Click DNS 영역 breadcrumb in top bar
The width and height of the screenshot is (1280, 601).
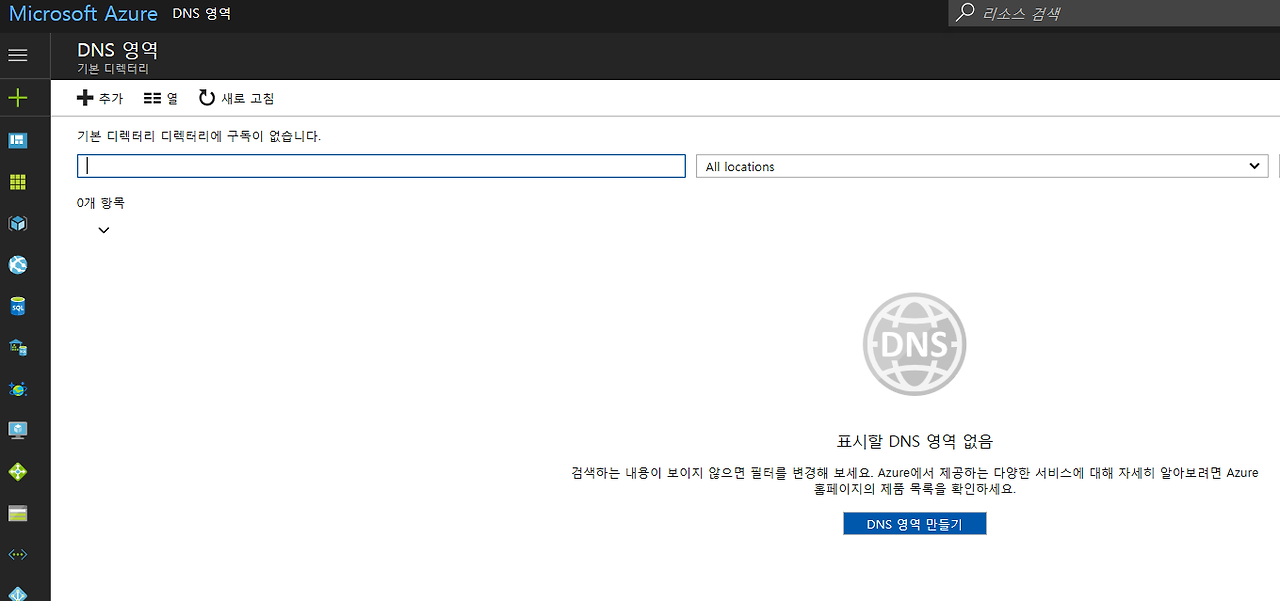coord(202,14)
